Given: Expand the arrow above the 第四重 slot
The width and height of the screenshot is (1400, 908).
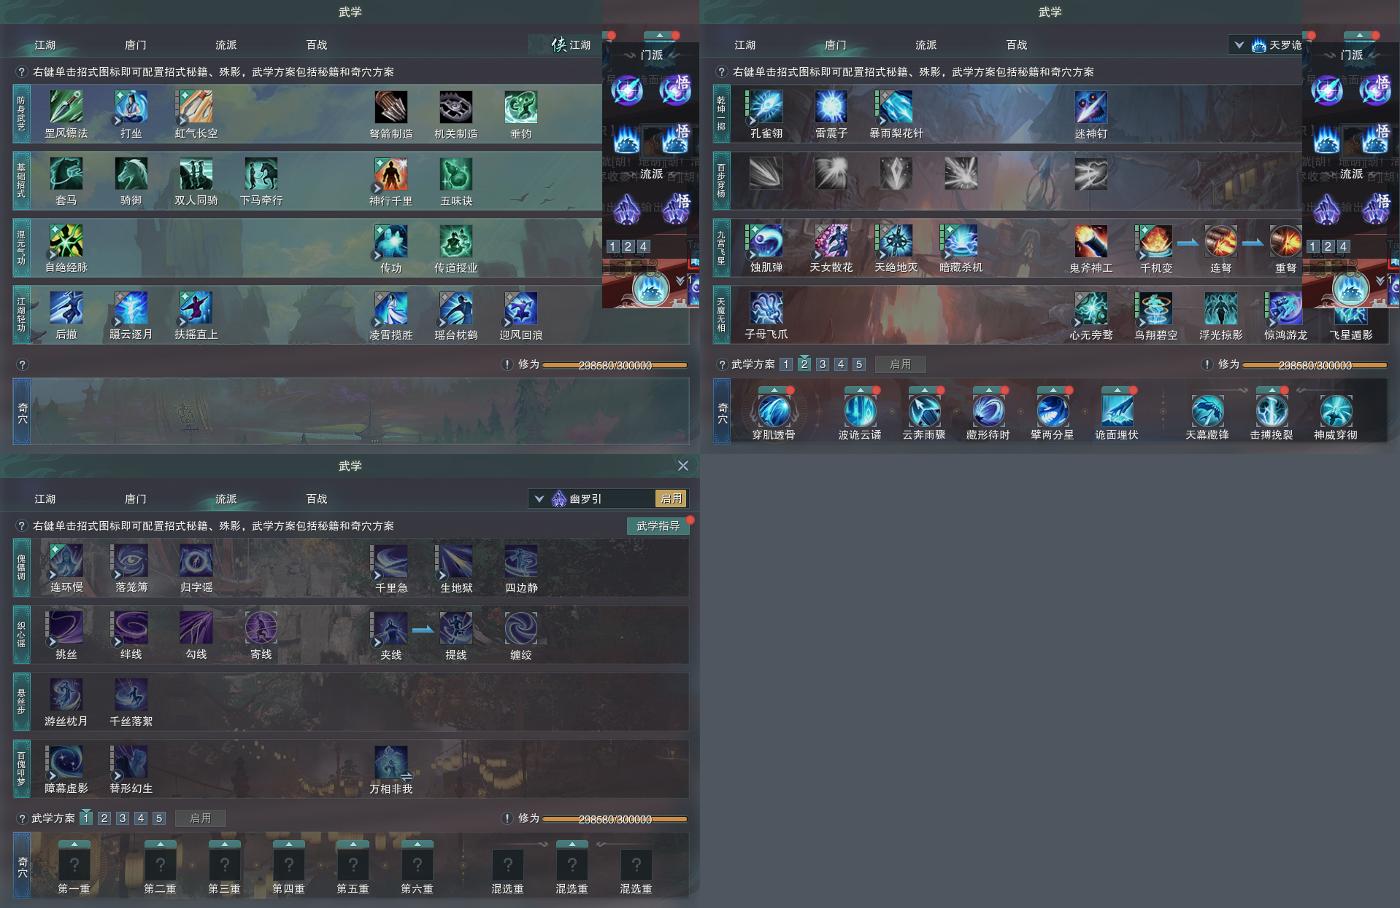Looking at the screenshot, I should click(289, 844).
